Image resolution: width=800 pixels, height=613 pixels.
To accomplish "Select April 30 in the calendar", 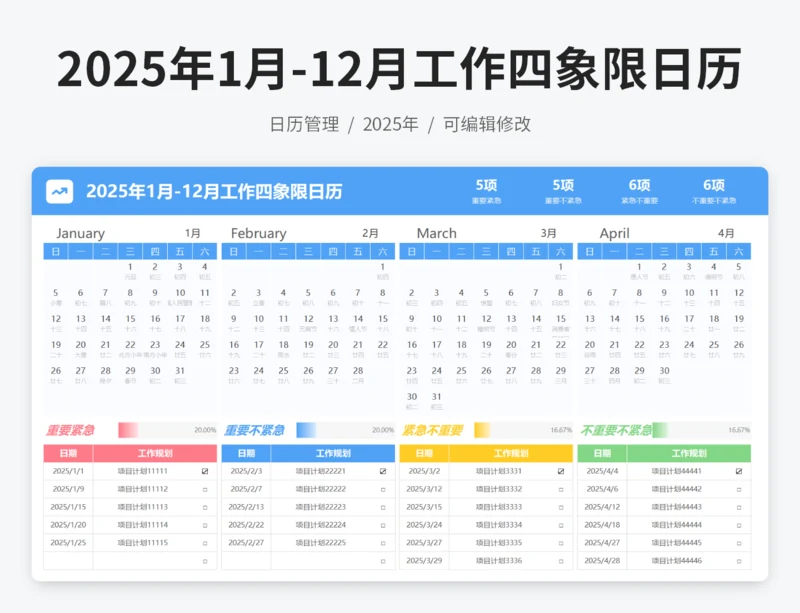I will tap(664, 375).
